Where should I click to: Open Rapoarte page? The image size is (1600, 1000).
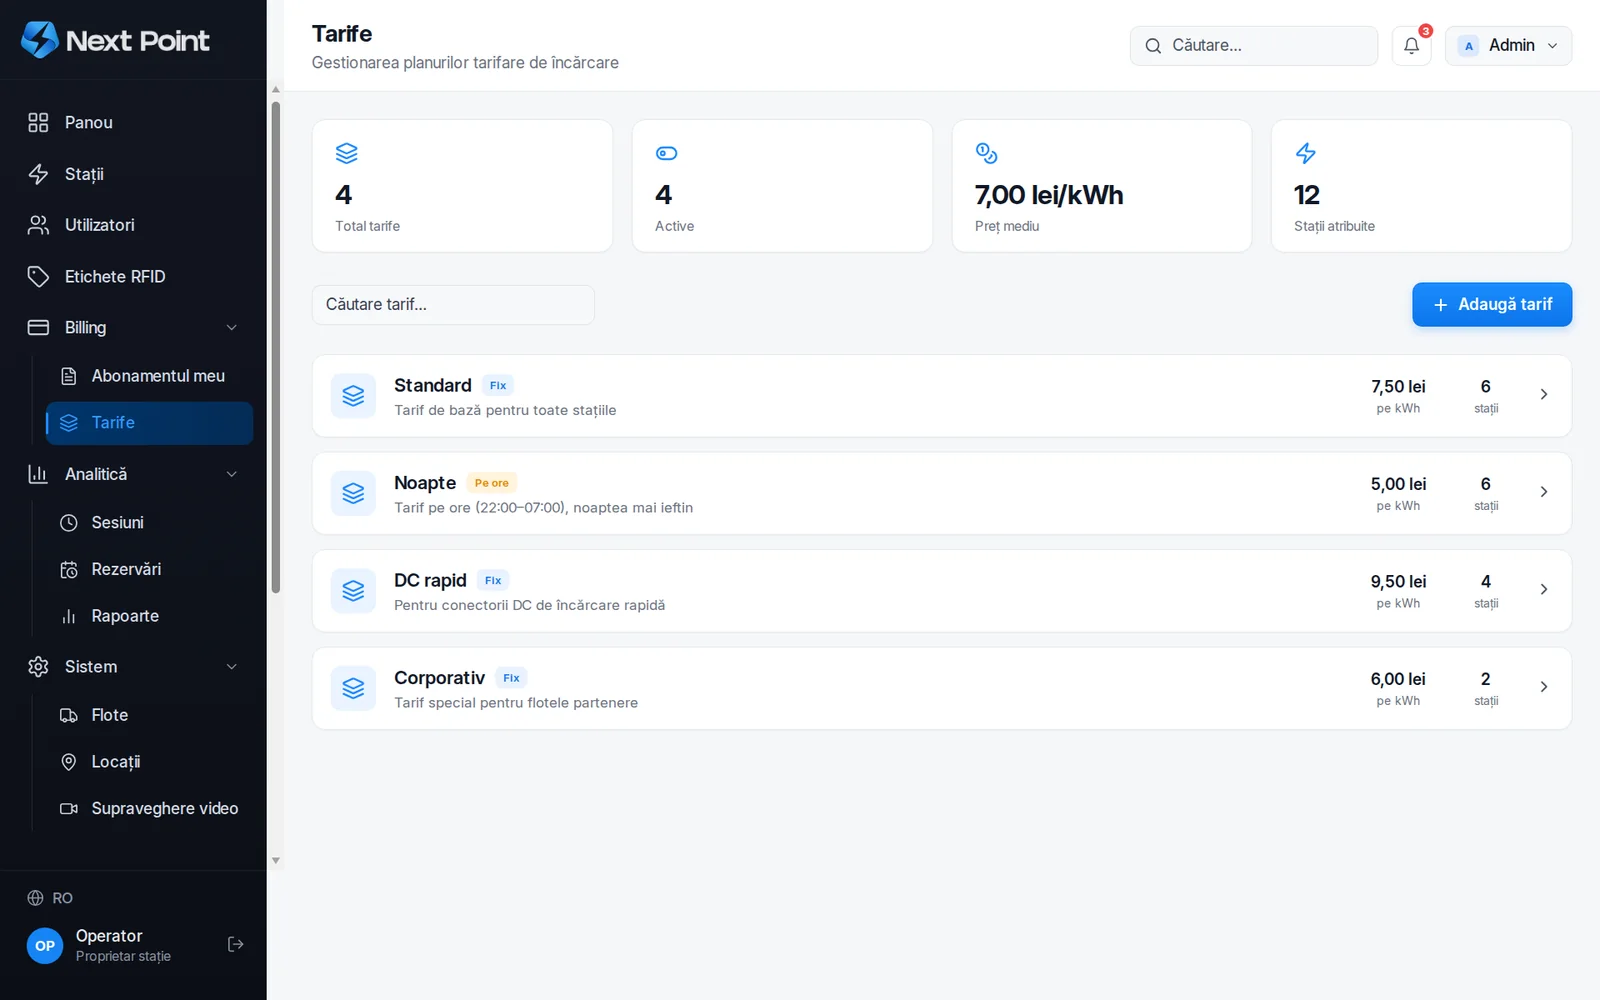[x=149, y=616]
